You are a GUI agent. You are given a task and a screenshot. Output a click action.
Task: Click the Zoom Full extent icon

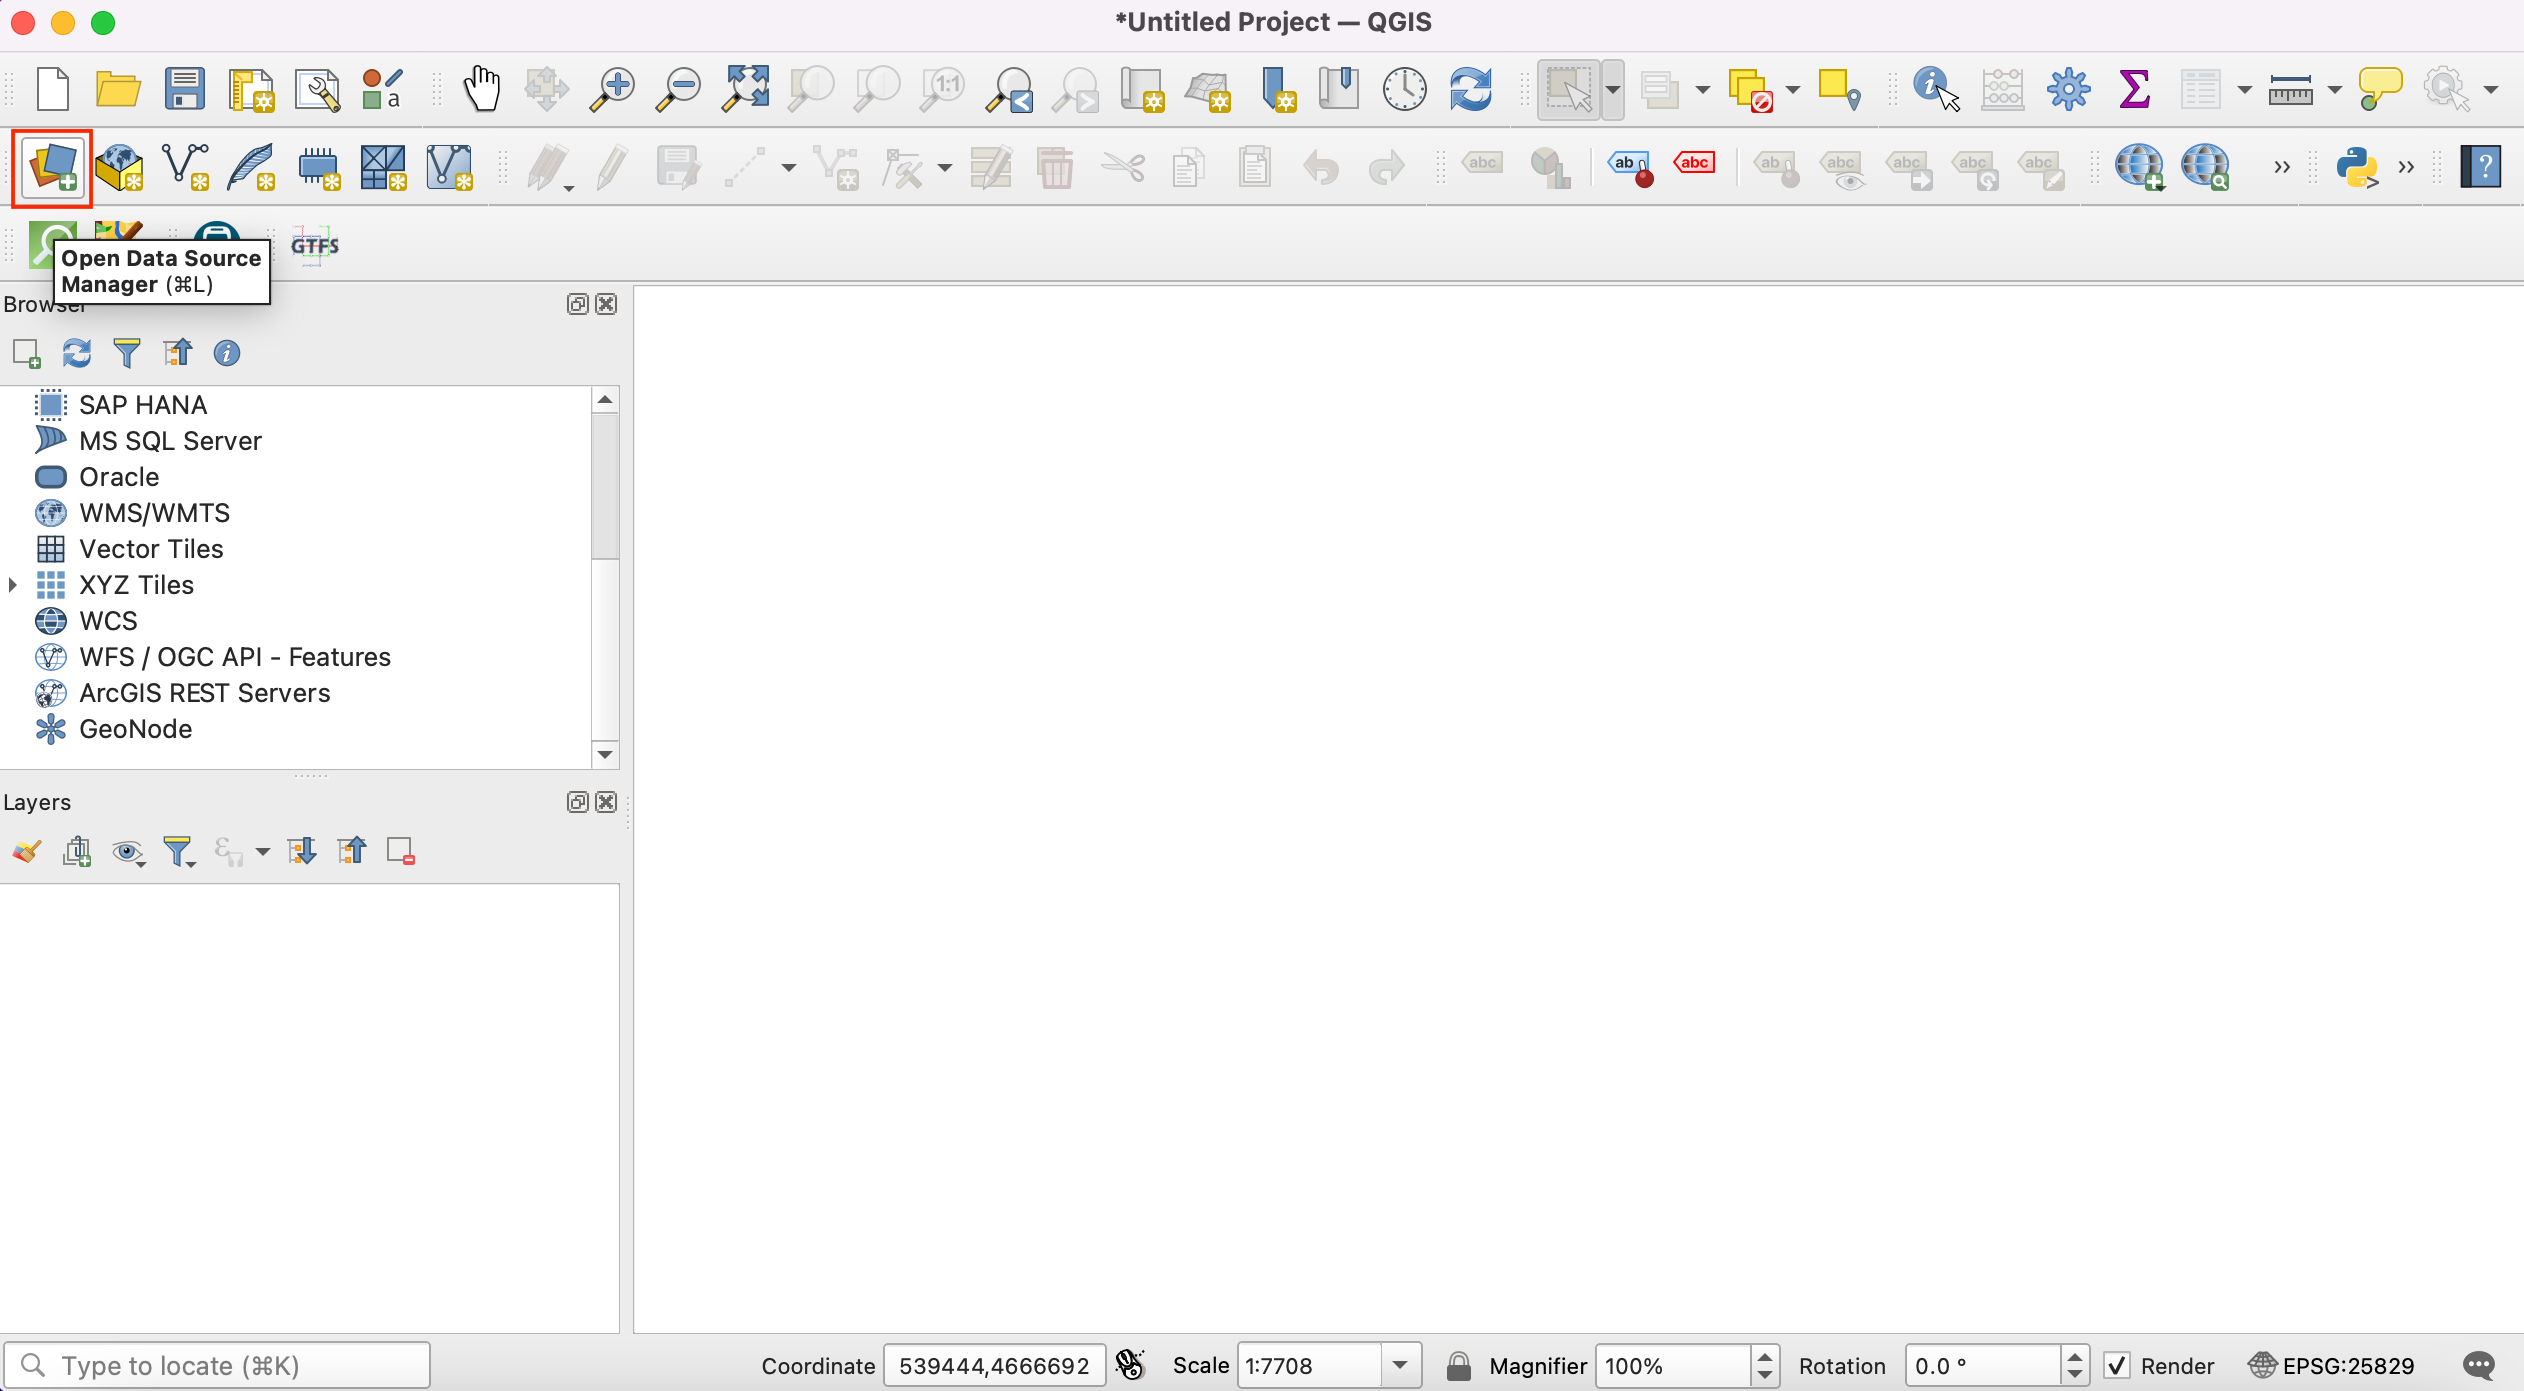click(x=746, y=89)
